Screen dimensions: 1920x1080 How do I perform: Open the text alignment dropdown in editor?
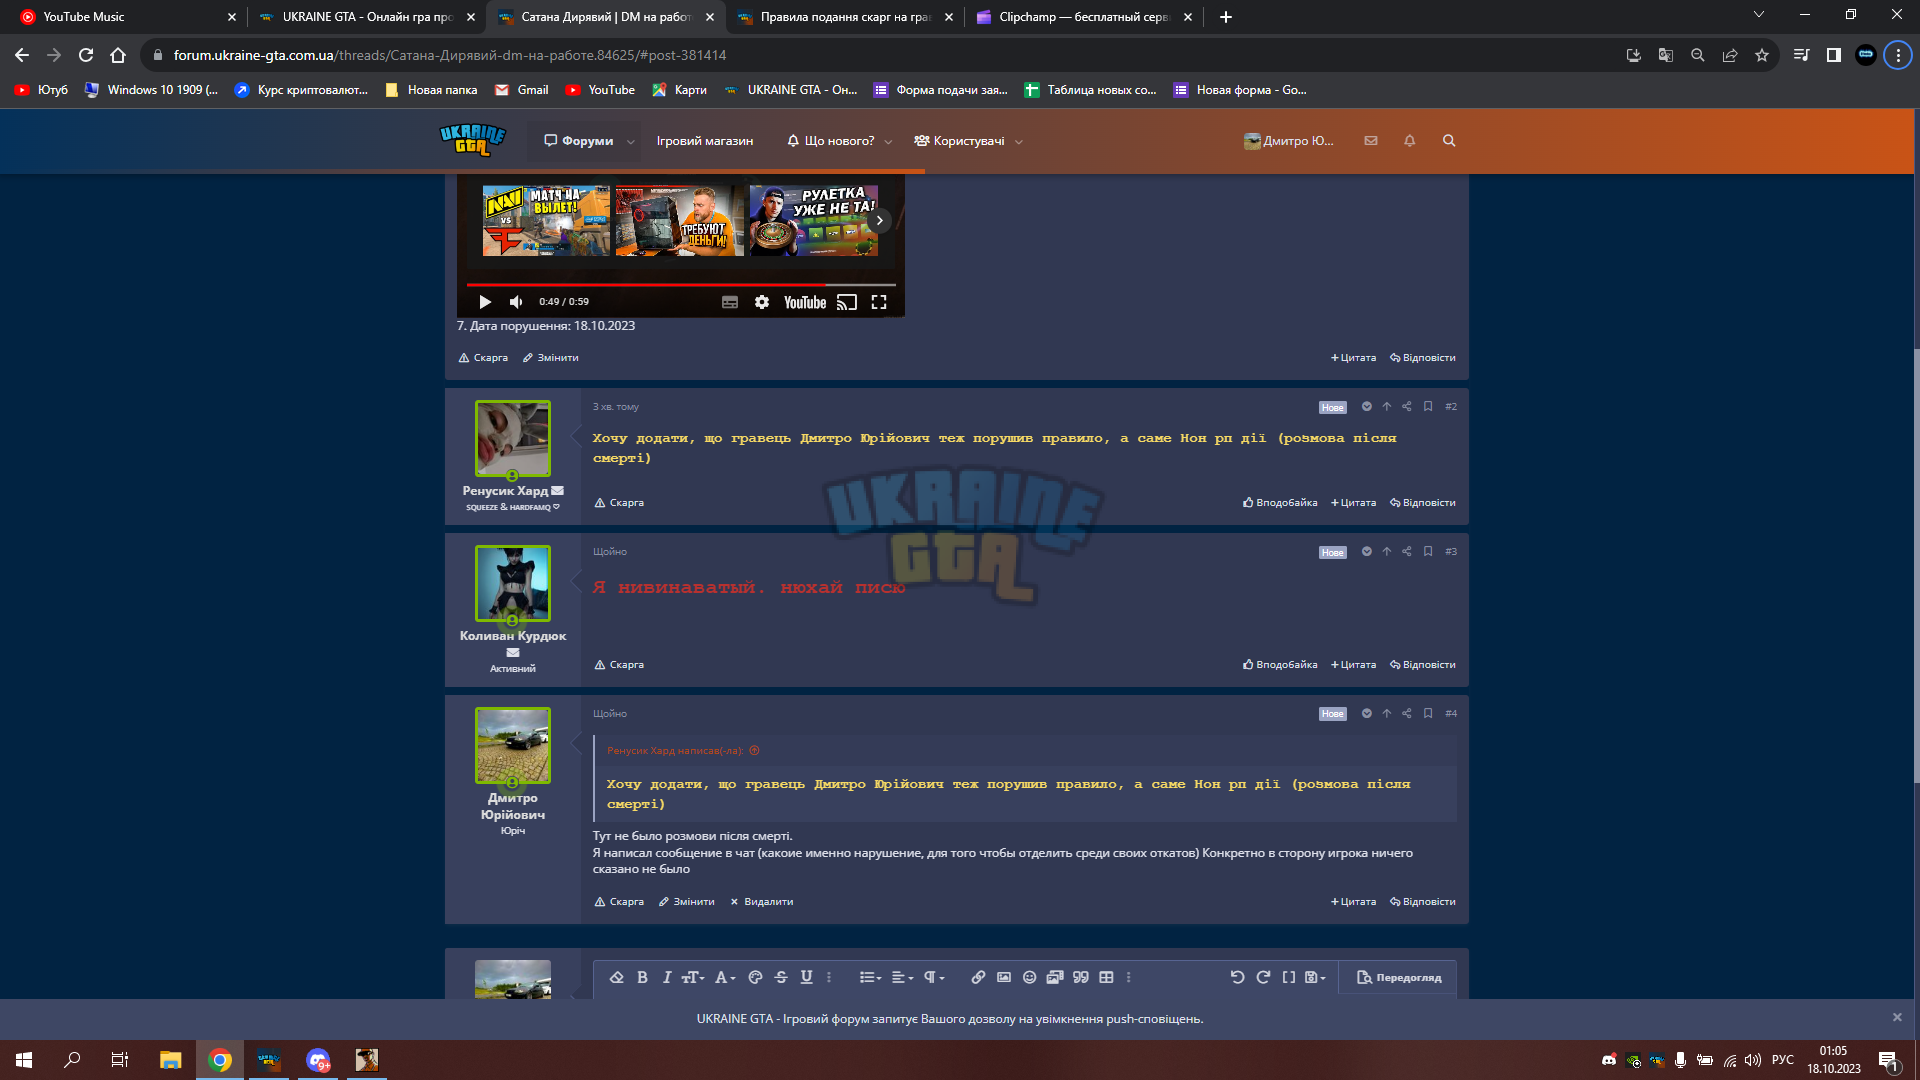point(902,977)
